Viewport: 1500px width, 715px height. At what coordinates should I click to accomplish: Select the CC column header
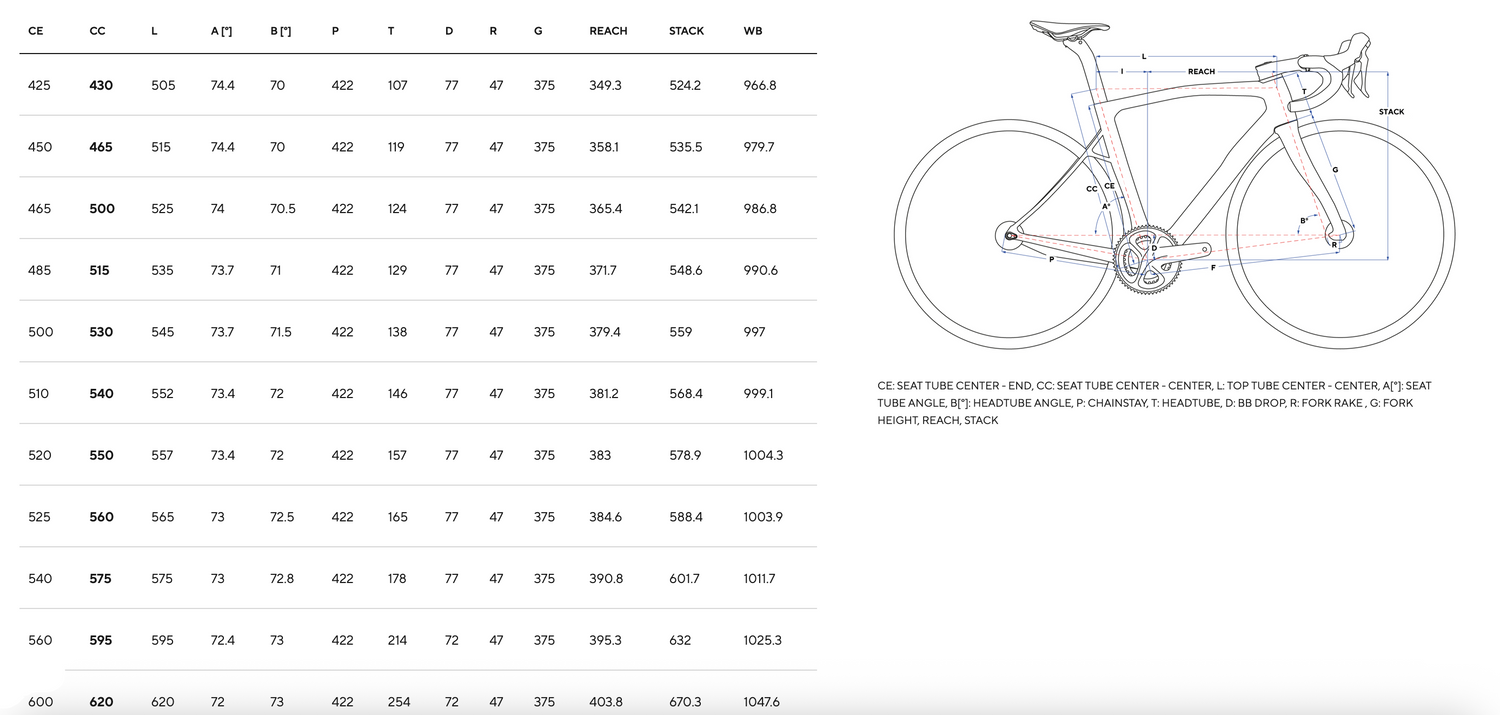tap(97, 31)
